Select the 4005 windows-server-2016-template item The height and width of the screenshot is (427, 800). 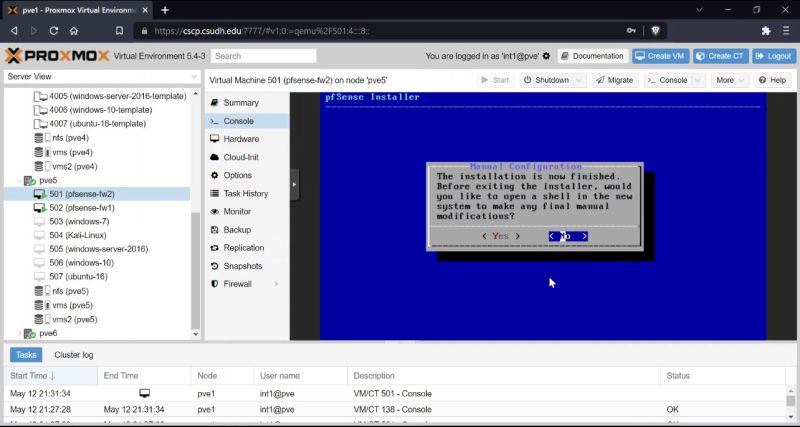point(110,96)
